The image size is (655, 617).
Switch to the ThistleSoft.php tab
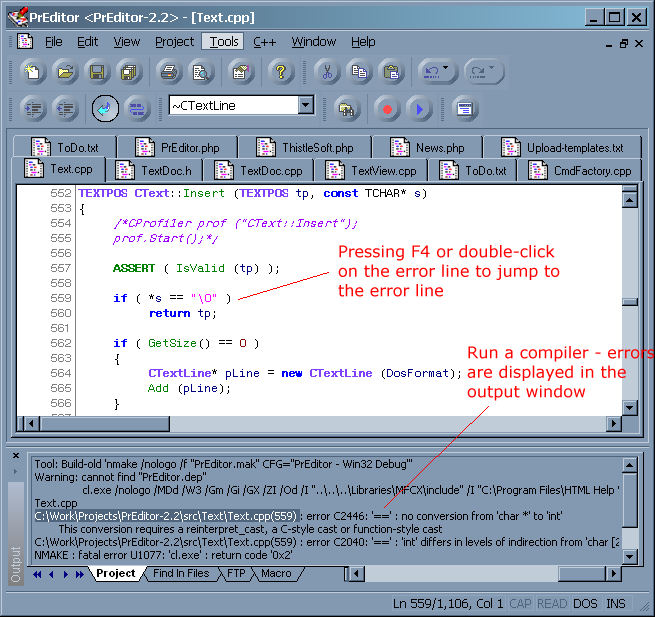(x=305, y=147)
